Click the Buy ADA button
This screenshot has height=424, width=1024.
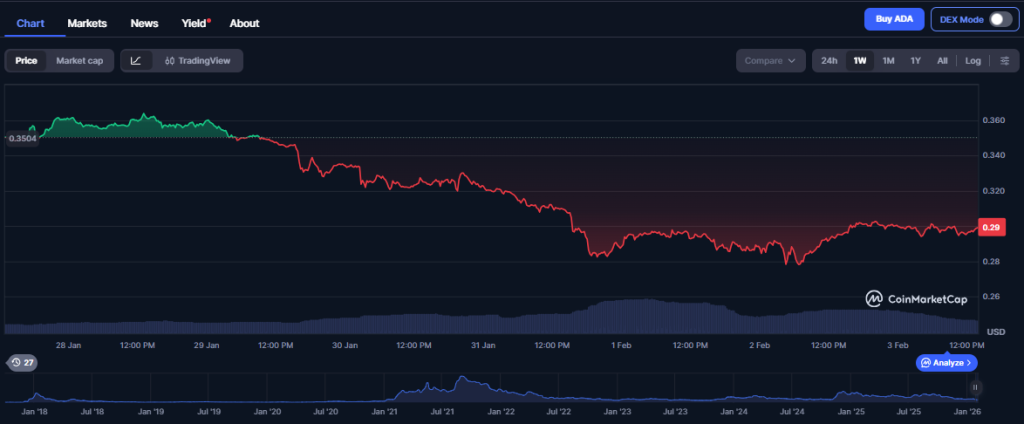893,19
